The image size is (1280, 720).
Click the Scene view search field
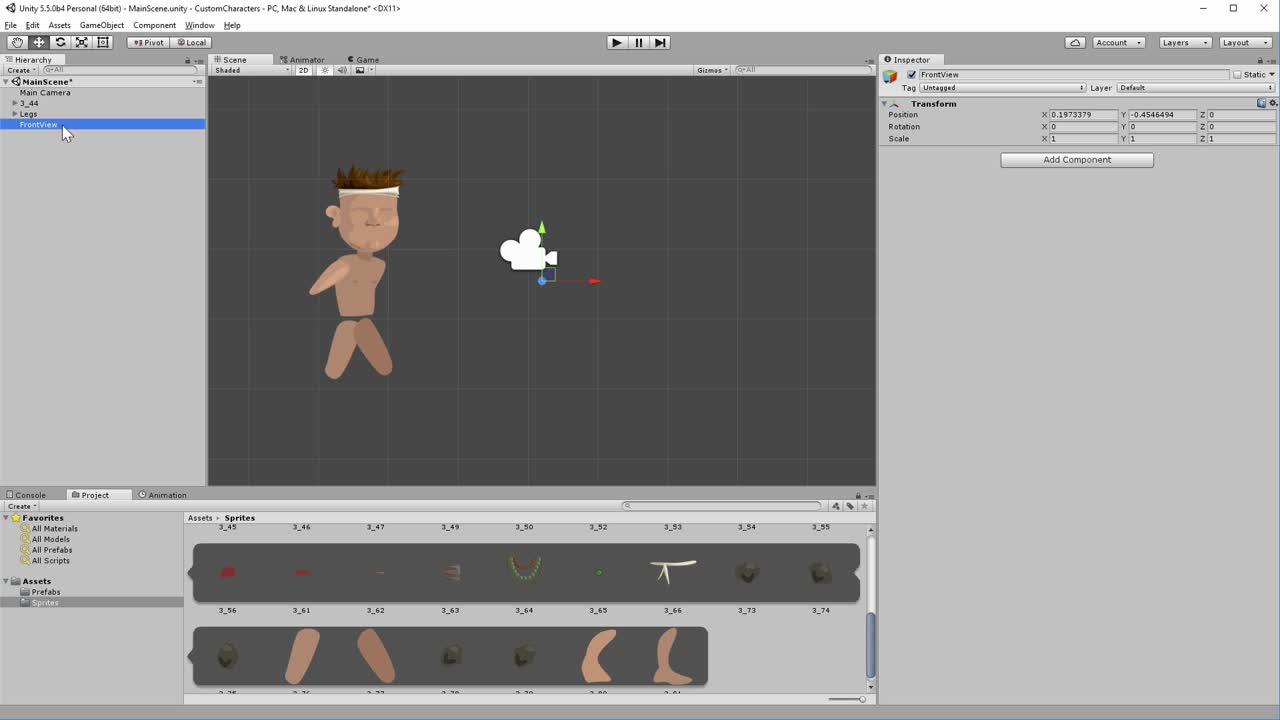pyautogui.click(x=804, y=70)
